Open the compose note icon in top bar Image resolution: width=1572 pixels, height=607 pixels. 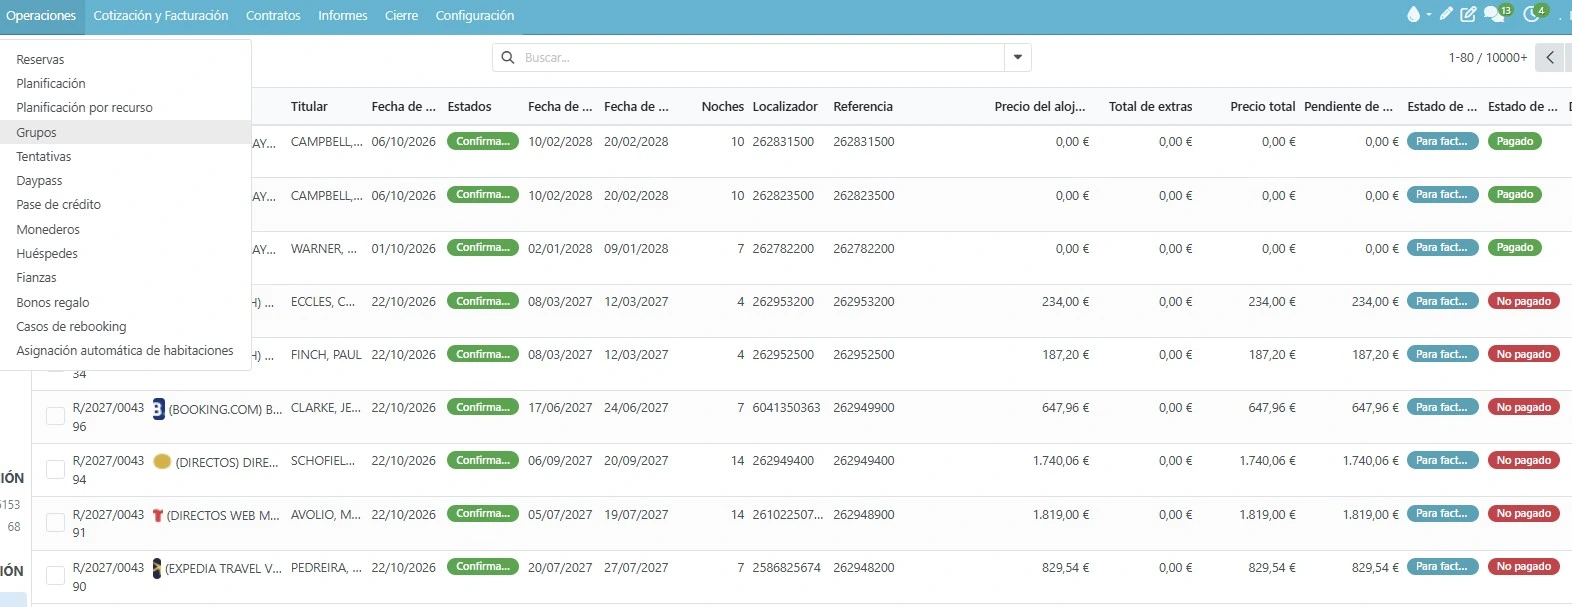coord(1468,14)
